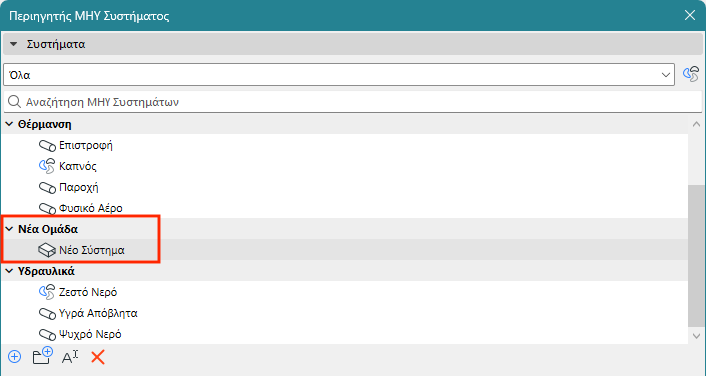The image size is (706, 376).
Task: Rename the selected system
Action: tap(70, 358)
